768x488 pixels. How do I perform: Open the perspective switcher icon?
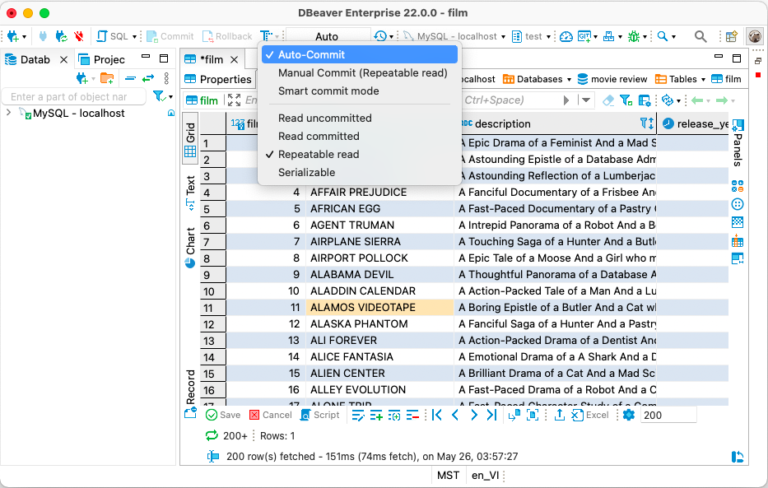click(731, 36)
